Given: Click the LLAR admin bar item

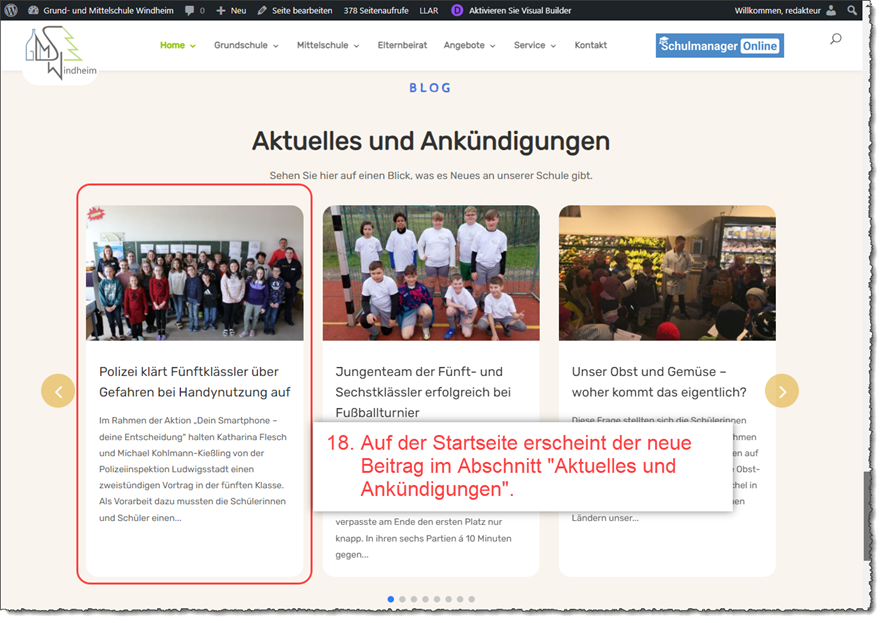Looking at the screenshot, I should tap(429, 10).
